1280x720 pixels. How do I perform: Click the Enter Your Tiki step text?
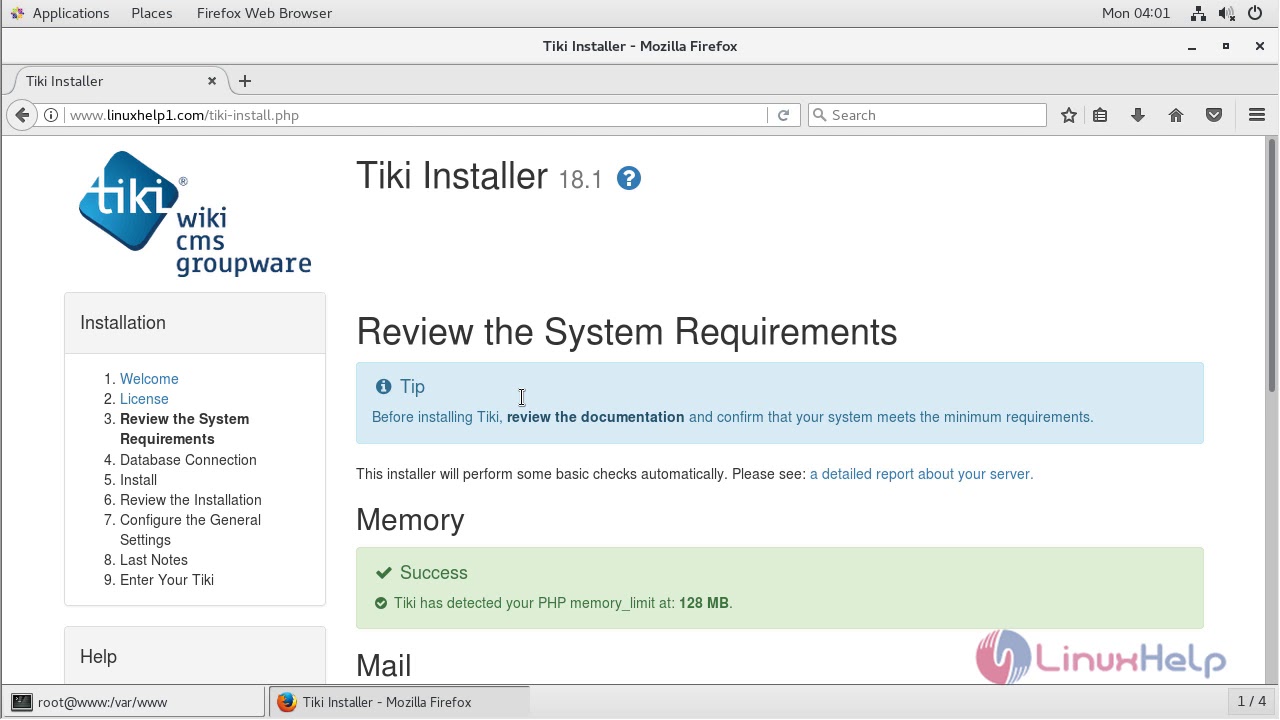(x=167, y=580)
